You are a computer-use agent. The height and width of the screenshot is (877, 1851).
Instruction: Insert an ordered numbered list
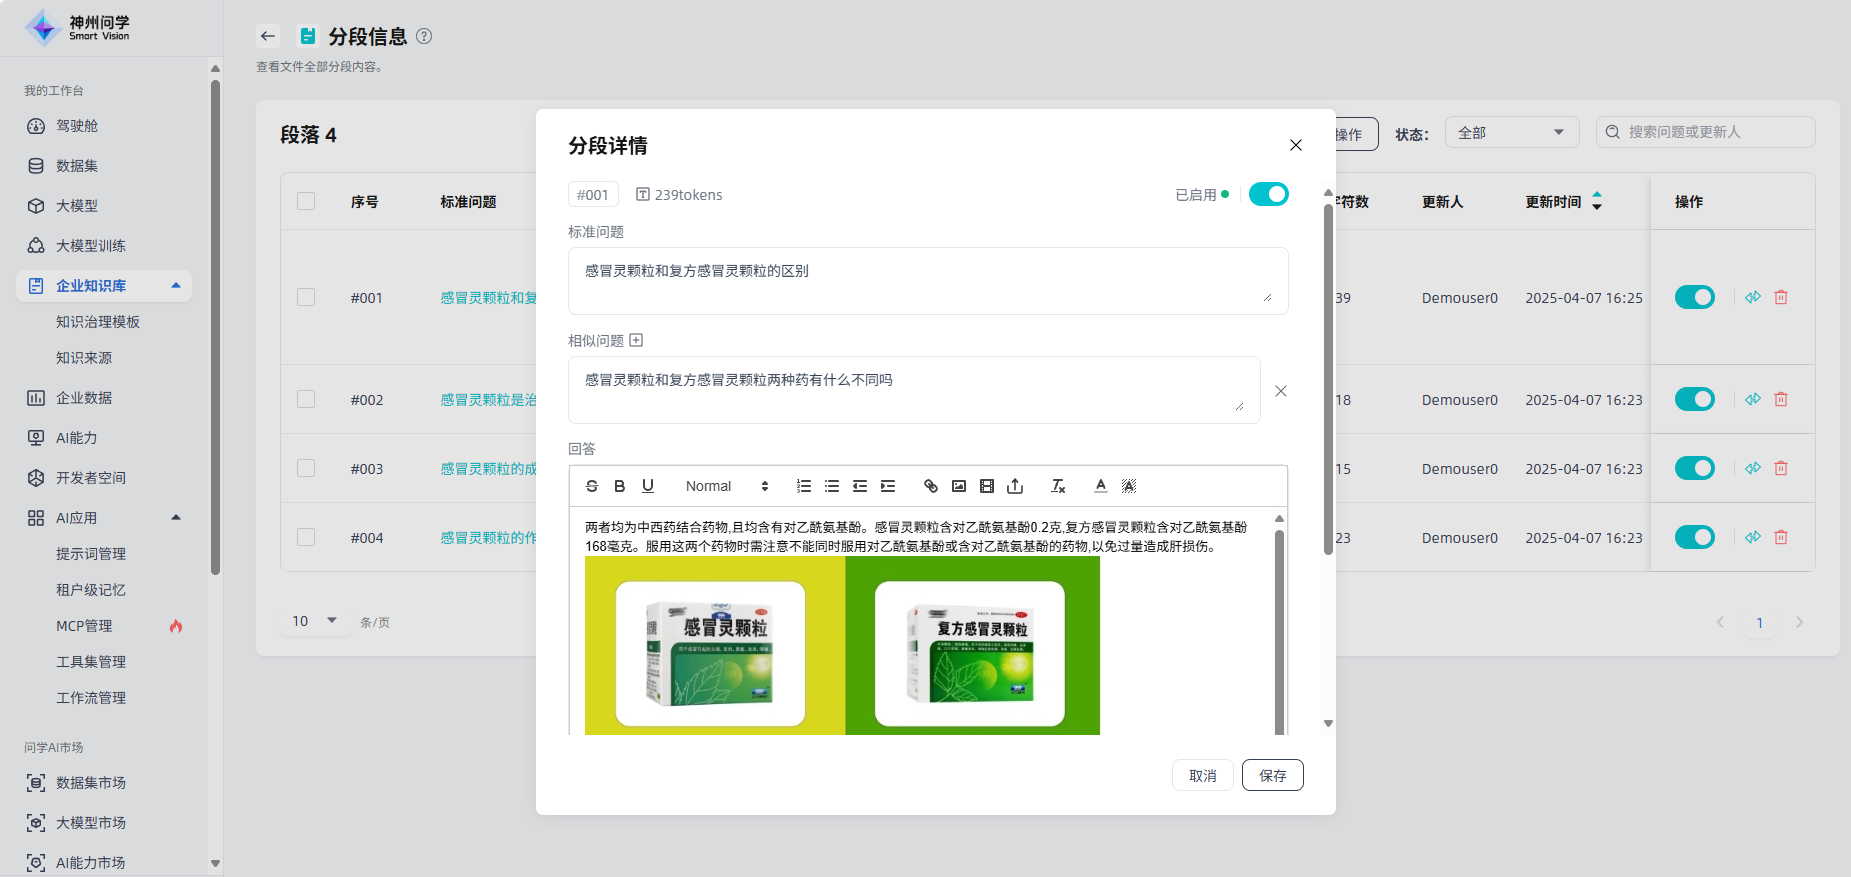[804, 486]
